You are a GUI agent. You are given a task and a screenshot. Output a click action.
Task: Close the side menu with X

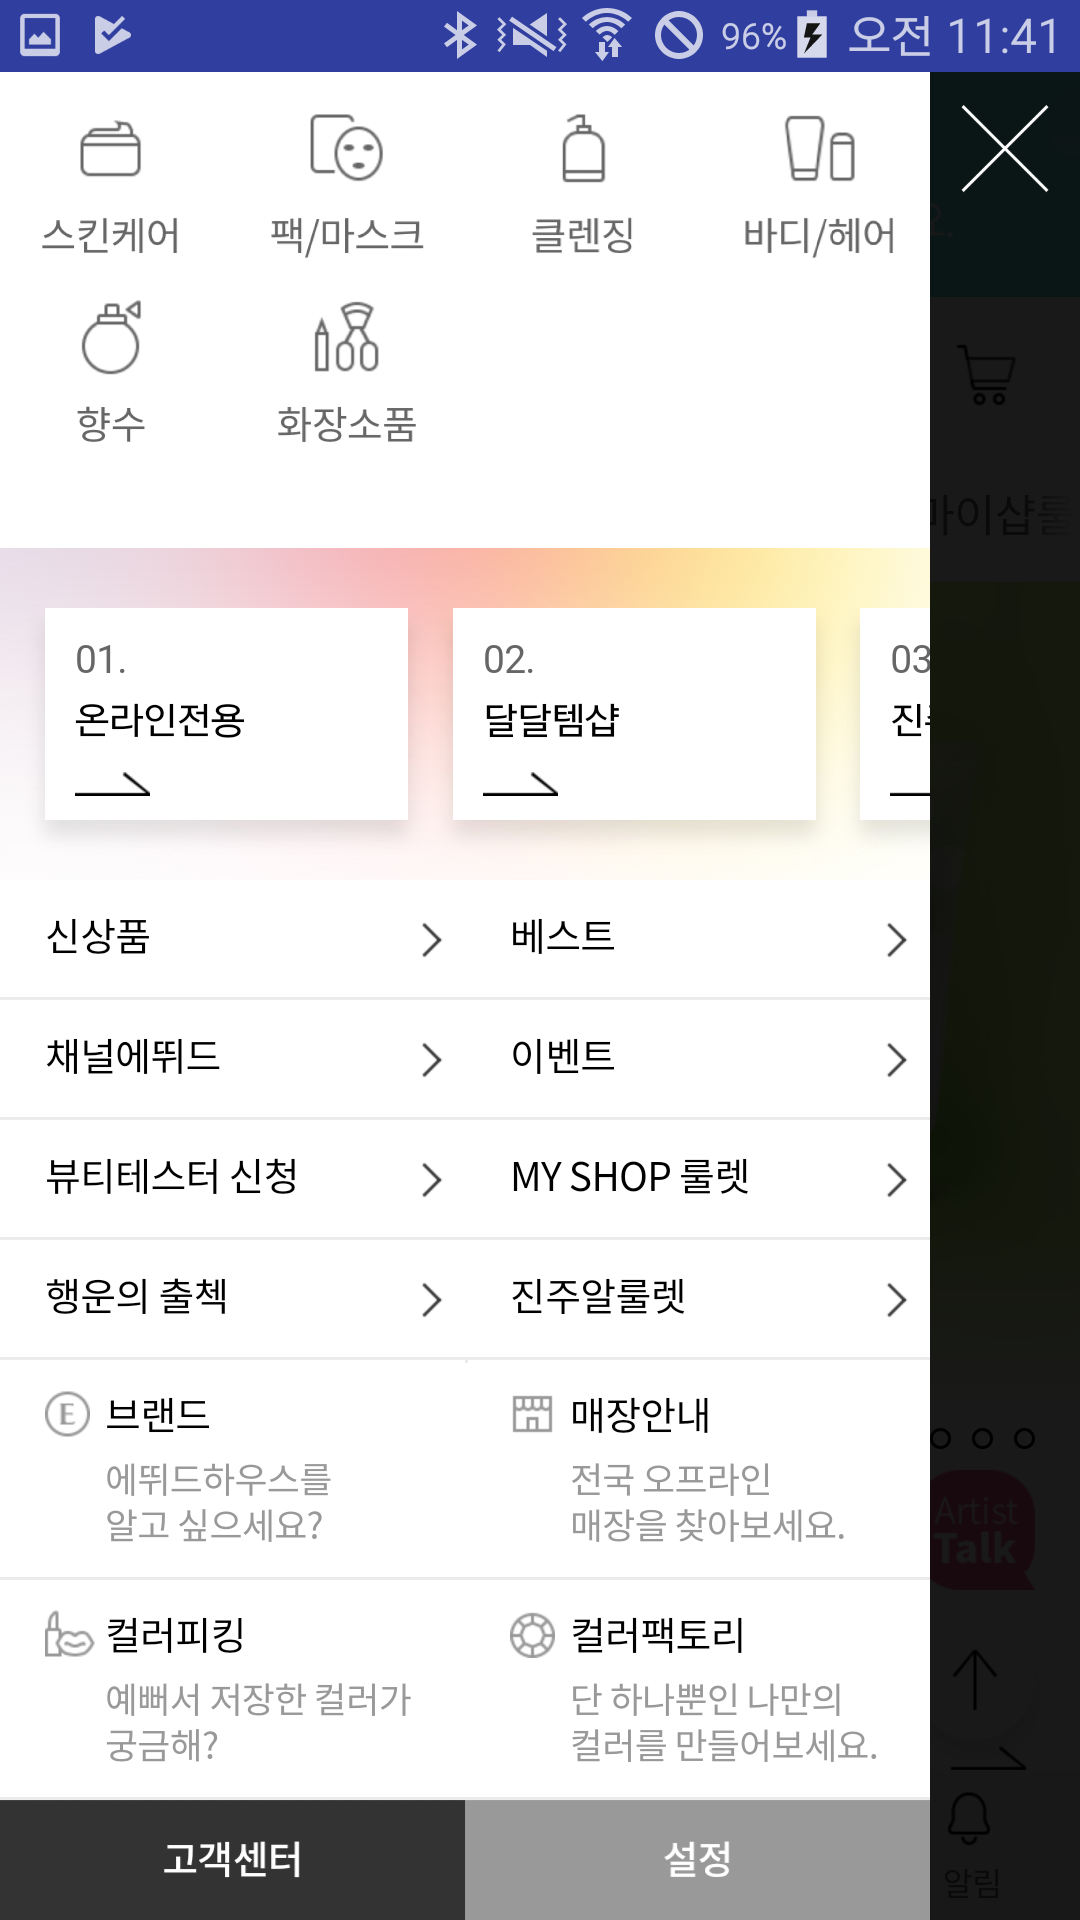click(x=1004, y=148)
